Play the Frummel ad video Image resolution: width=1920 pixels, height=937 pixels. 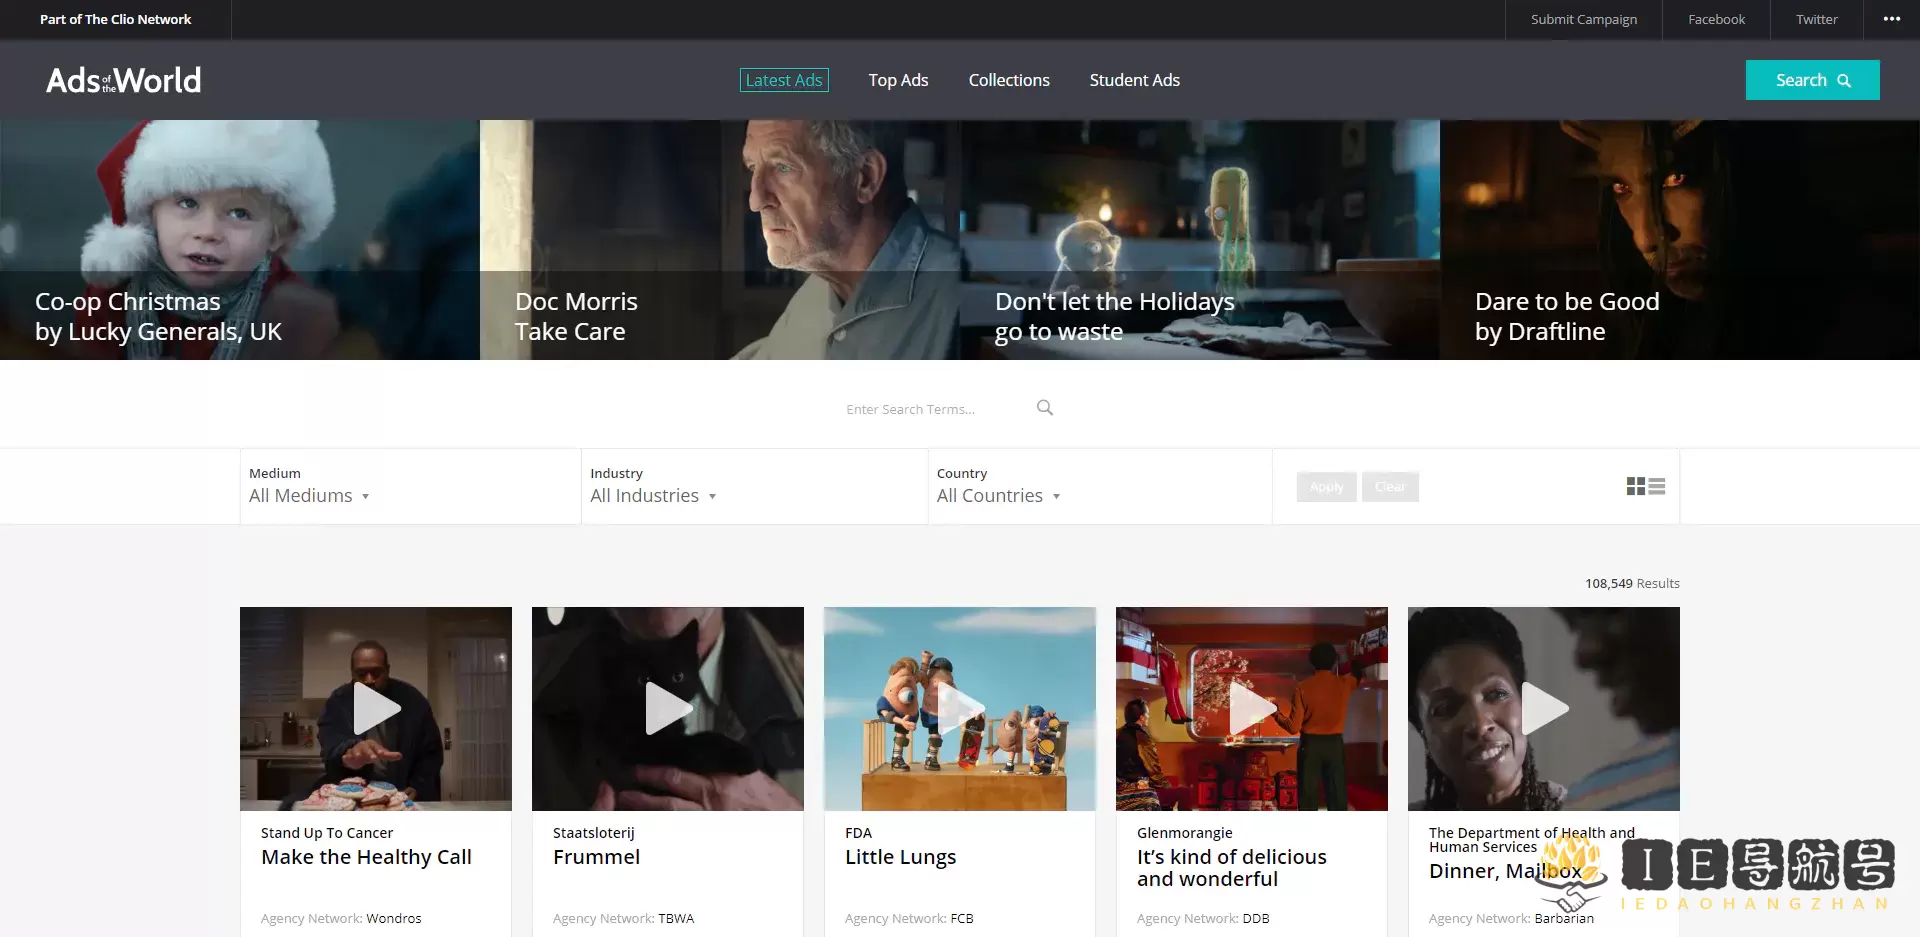[x=668, y=709]
